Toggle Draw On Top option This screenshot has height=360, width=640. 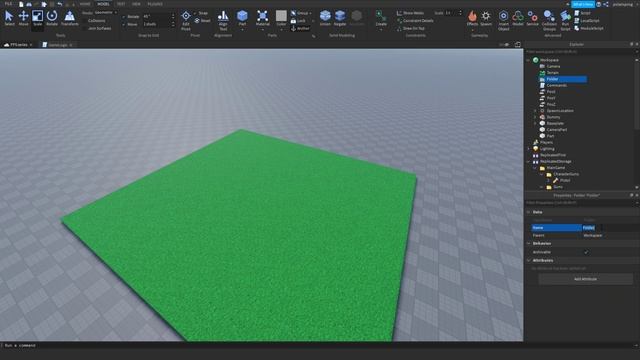[411, 29]
